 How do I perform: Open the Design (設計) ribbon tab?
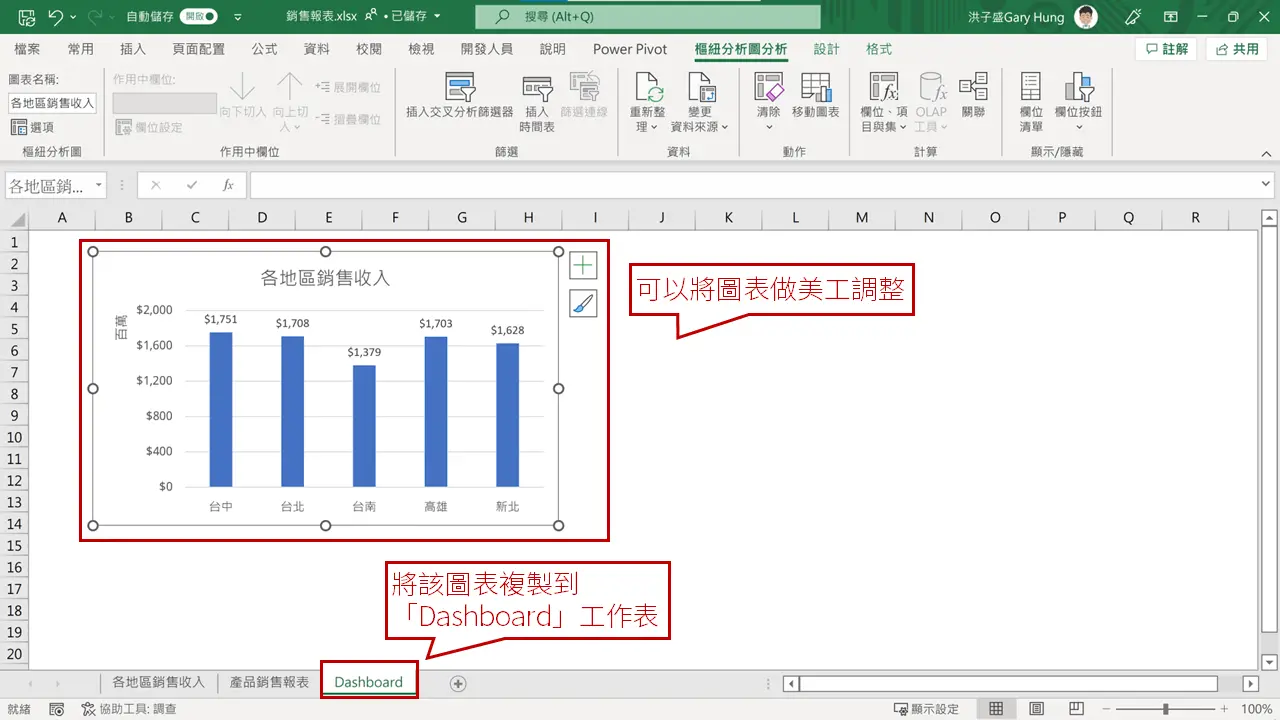pos(826,49)
